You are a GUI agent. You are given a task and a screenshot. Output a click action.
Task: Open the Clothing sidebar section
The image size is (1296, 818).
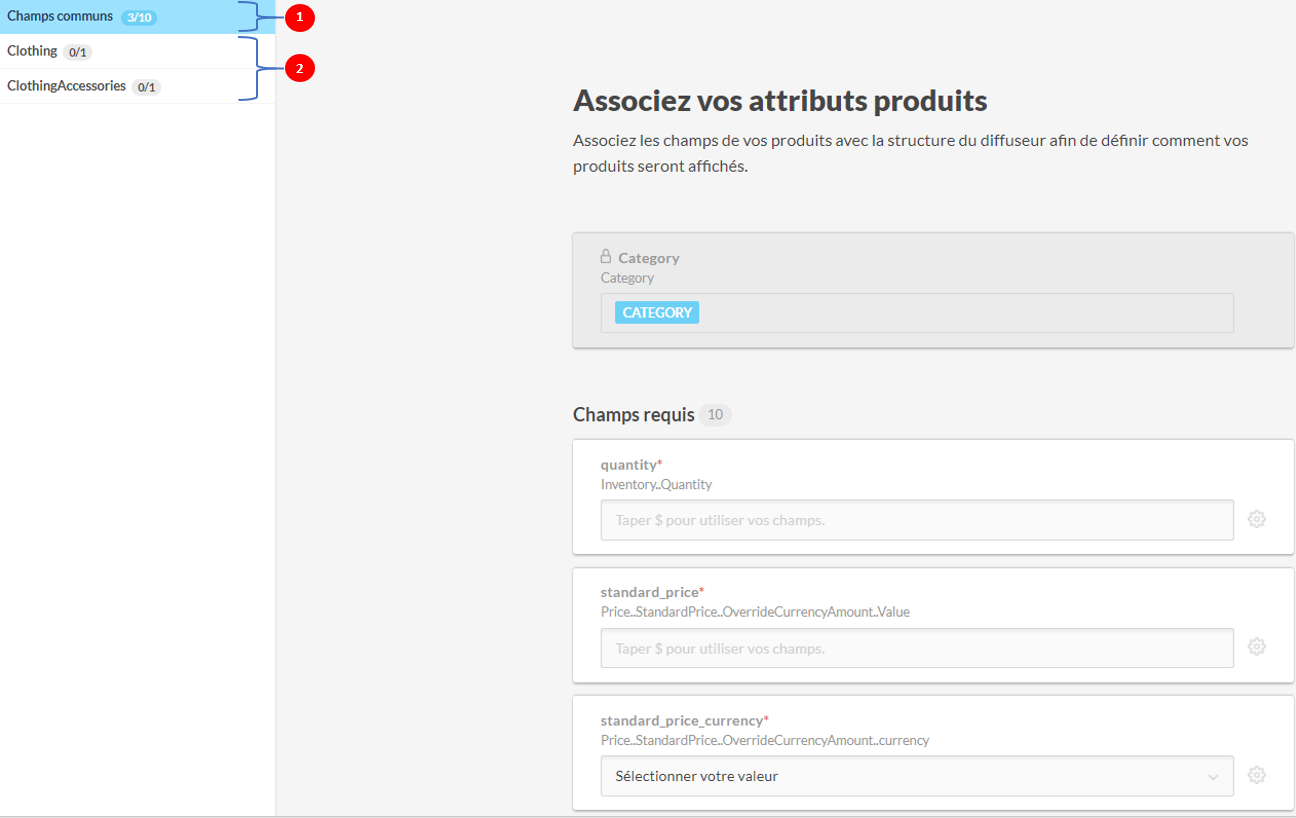tap(32, 51)
